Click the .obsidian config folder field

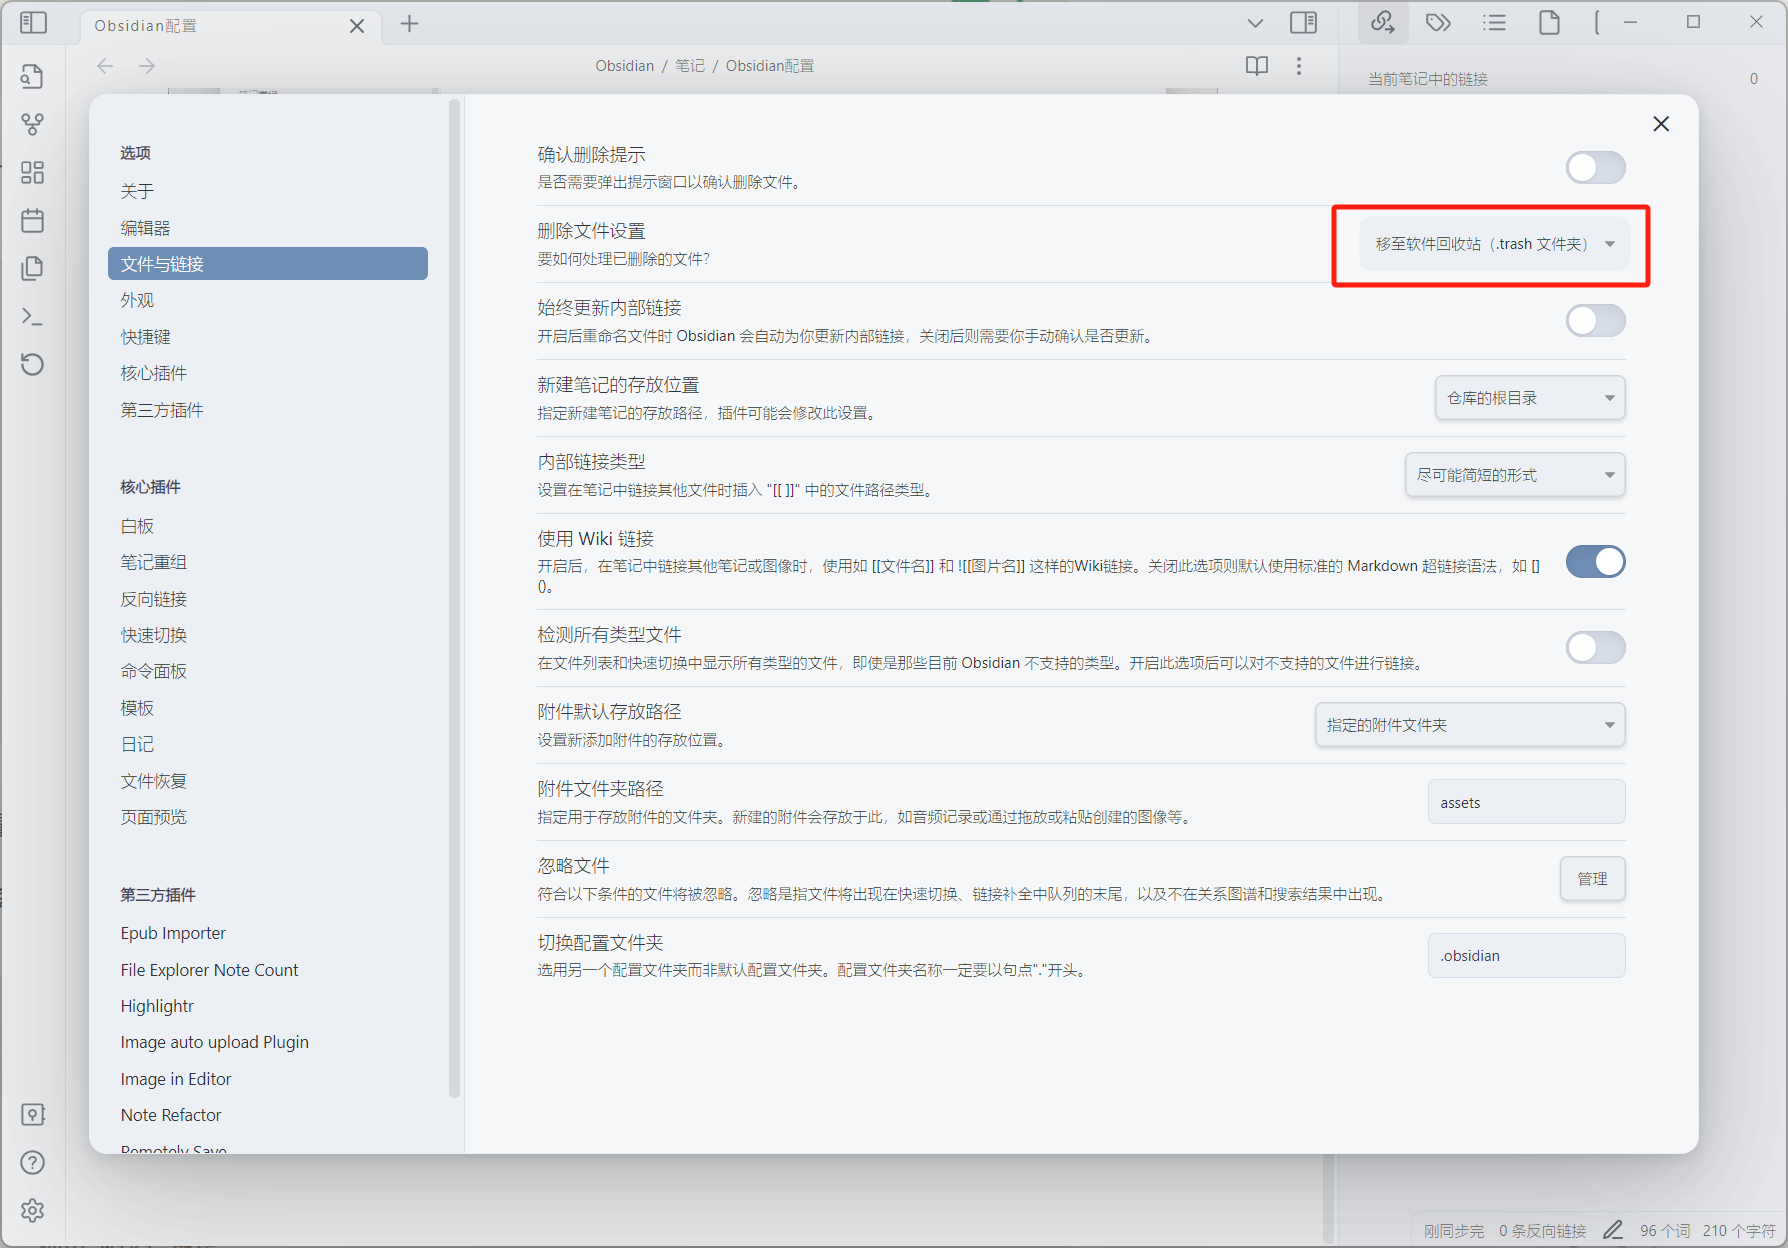tap(1526, 956)
